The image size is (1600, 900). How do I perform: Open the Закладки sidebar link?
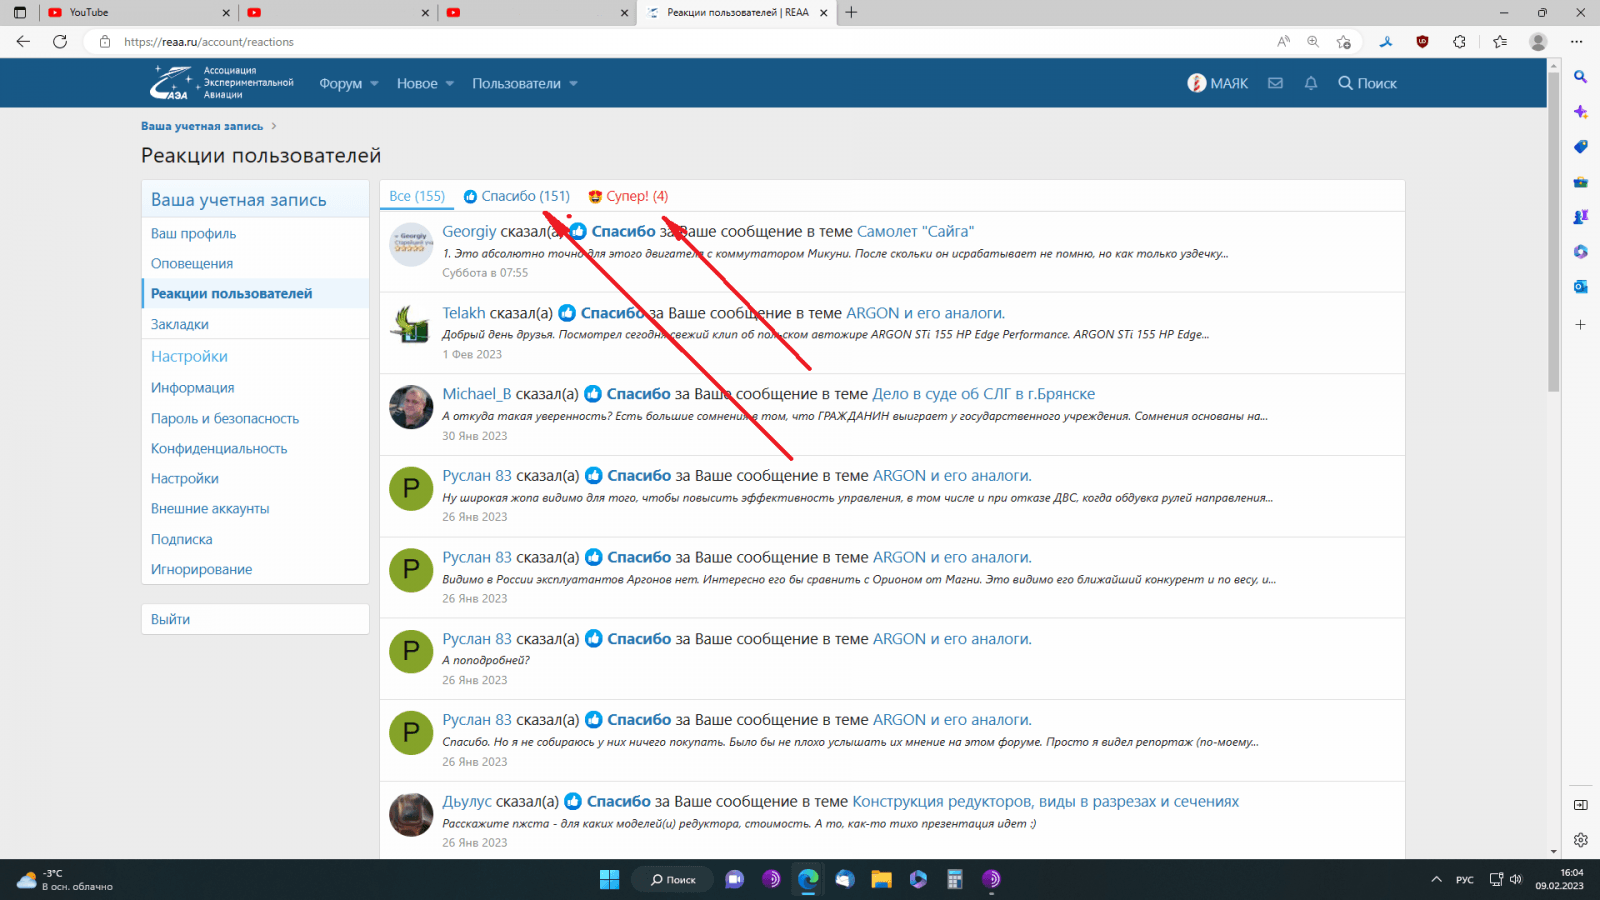(180, 324)
